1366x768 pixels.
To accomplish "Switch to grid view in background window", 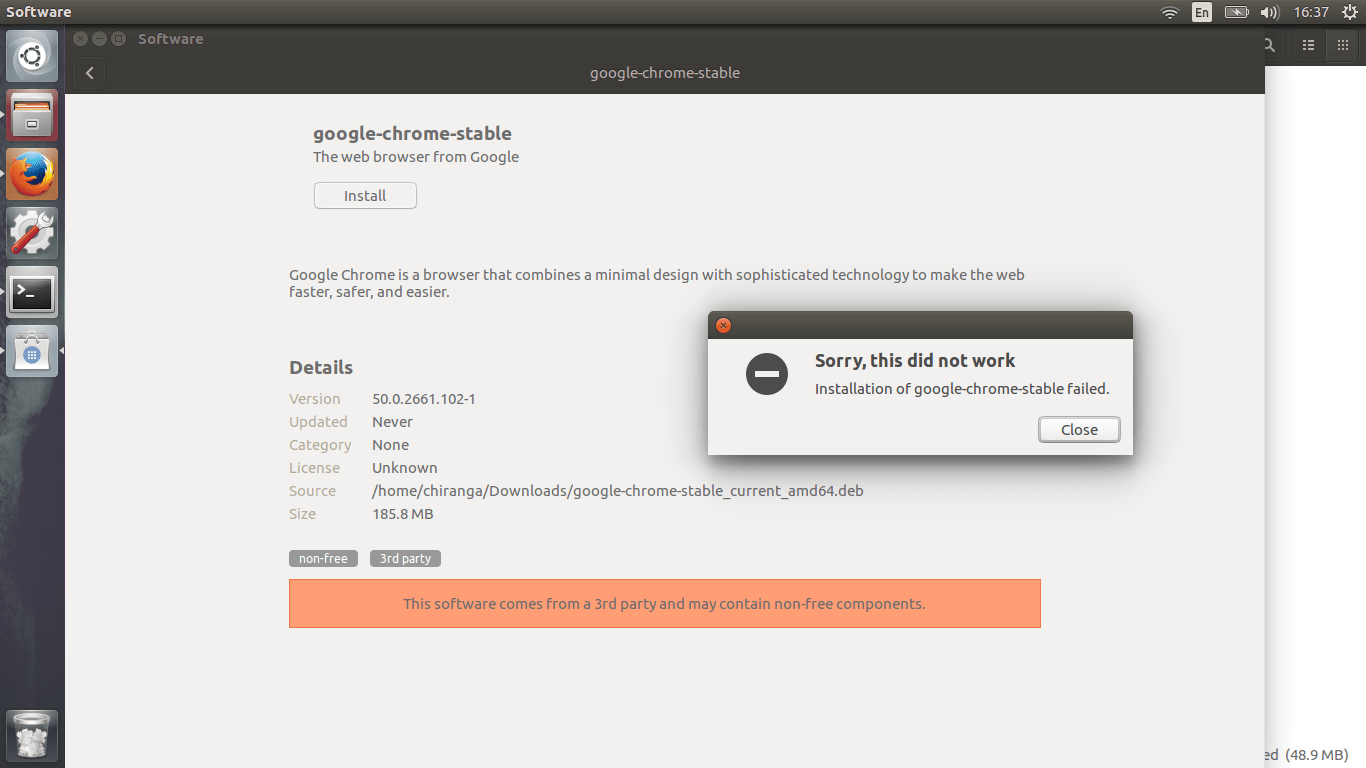I will [1341, 45].
